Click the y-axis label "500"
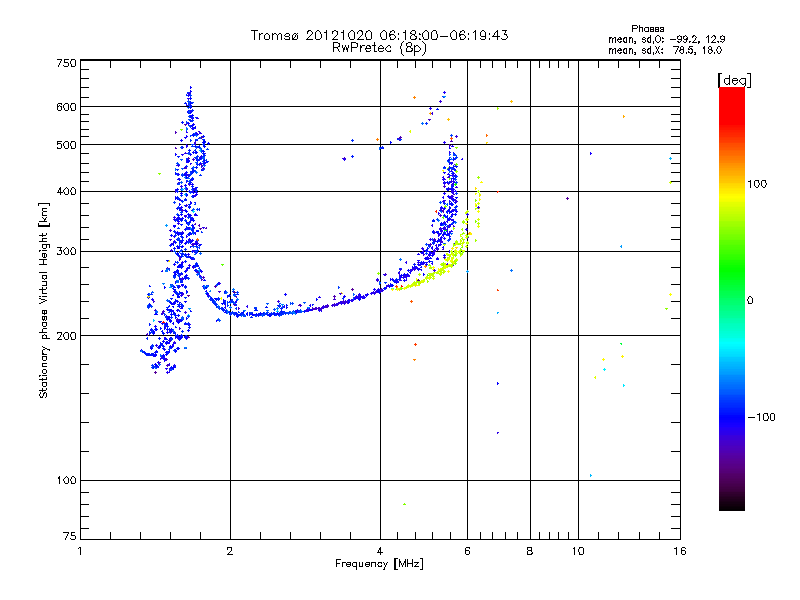The height and width of the screenshot is (600, 800). [66, 145]
